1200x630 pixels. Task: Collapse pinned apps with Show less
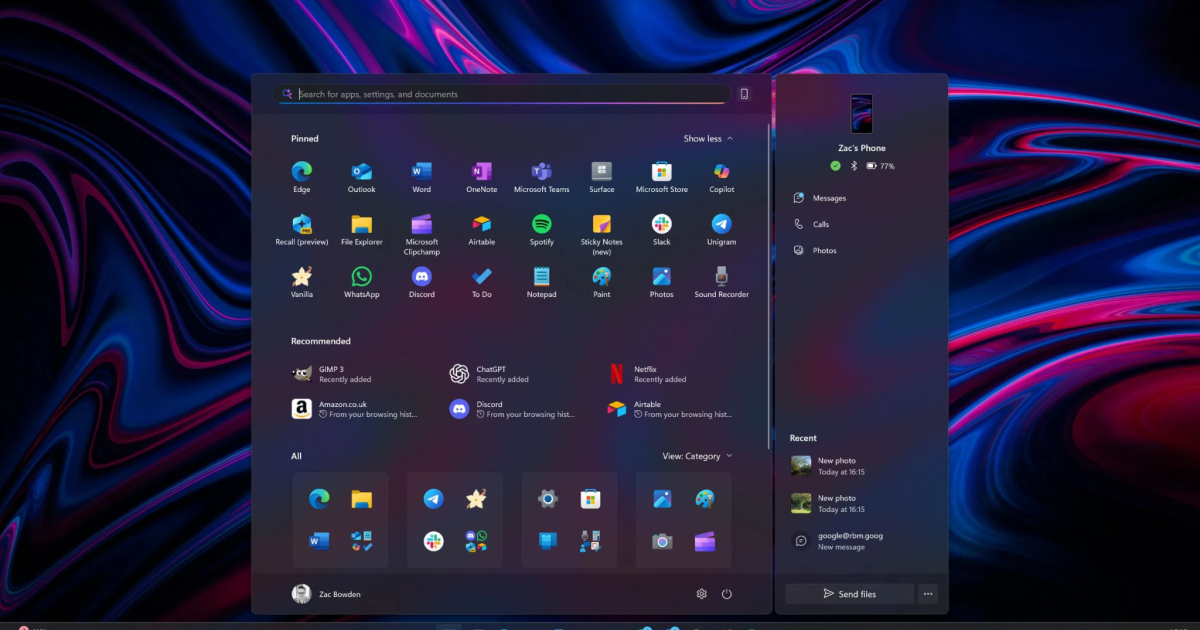click(x=708, y=139)
